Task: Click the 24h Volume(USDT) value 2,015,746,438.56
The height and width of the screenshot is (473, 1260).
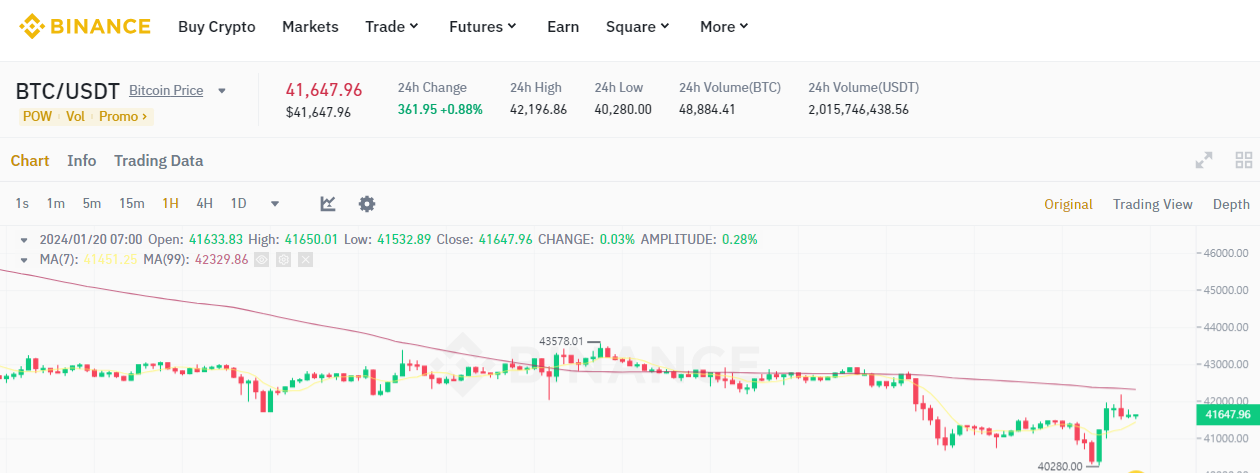Action: point(858,109)
